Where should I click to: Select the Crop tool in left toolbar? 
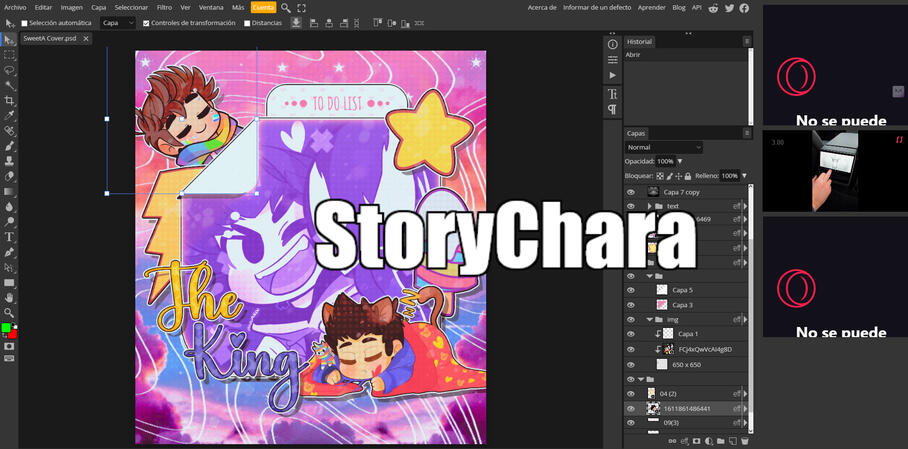click(x=9, y=101)
